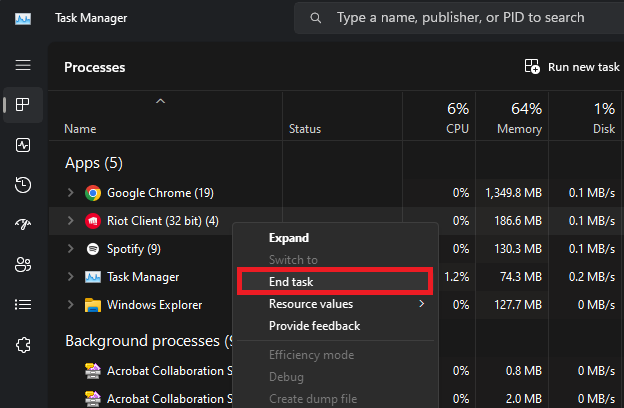Click the Task Manager row icon
The width and height of the screenshot is (624, 408).
(x=93, y=277)
